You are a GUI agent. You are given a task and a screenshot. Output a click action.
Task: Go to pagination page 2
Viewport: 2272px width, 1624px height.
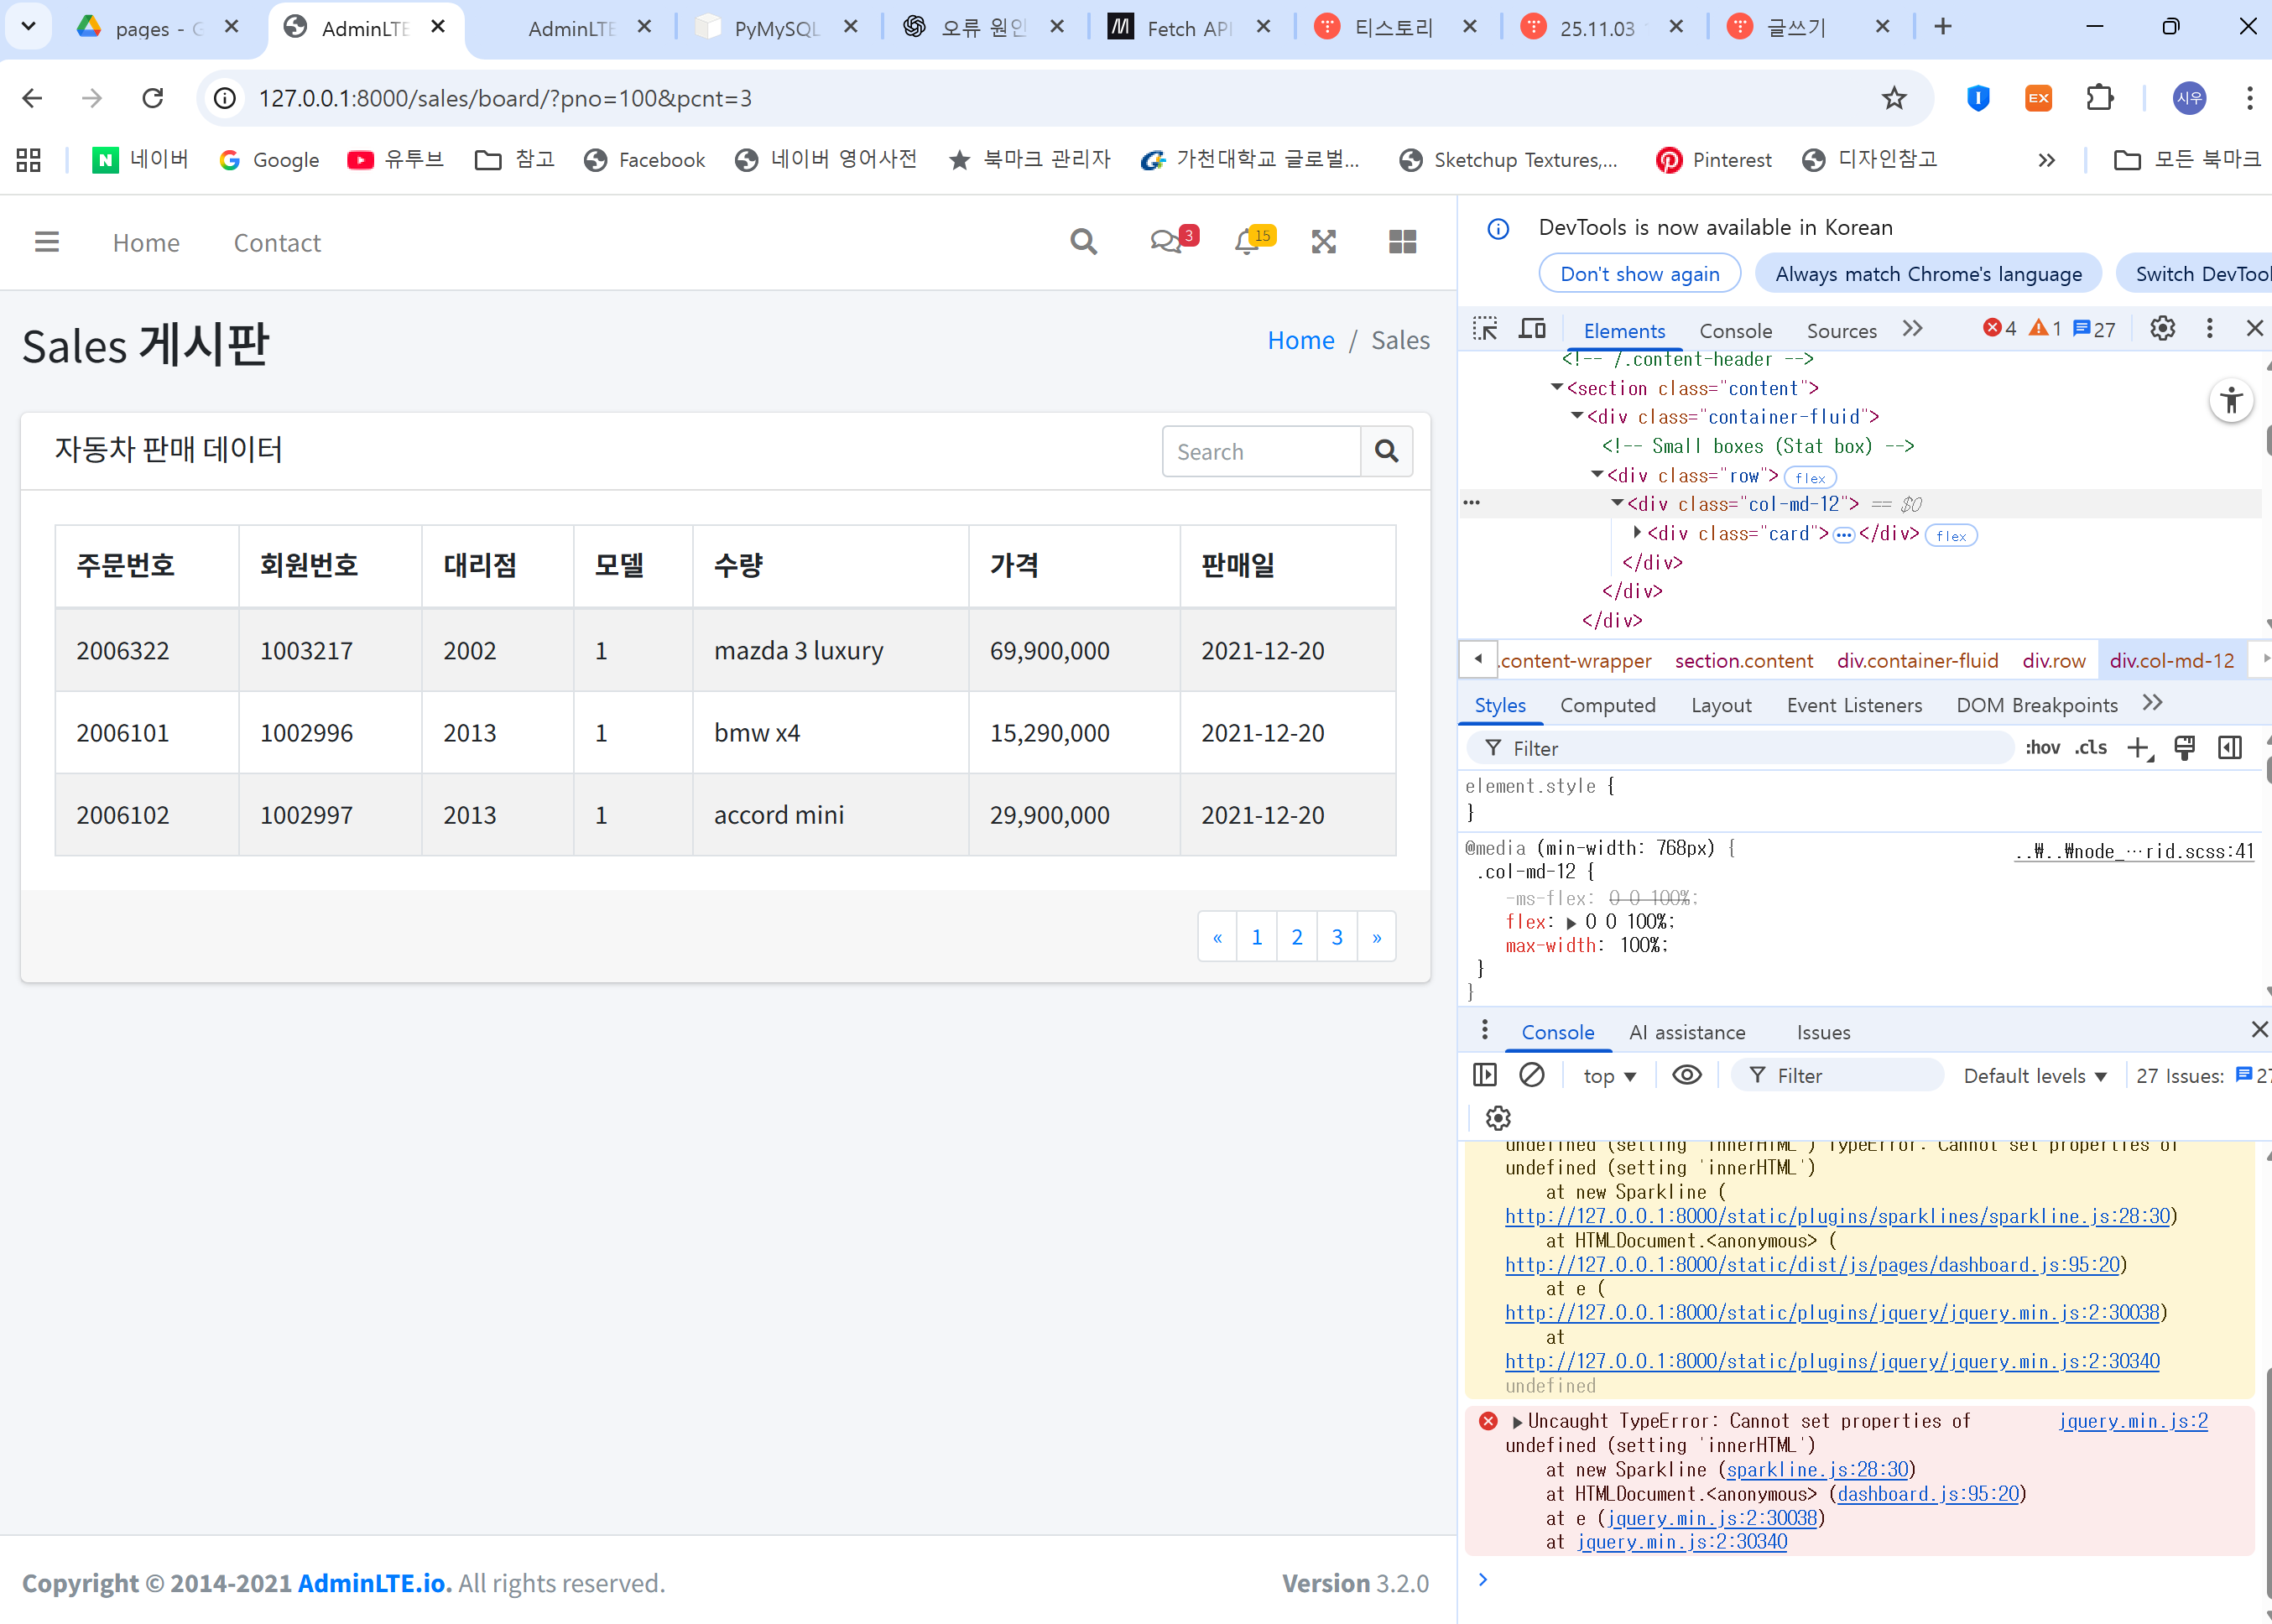click(1297, 937)
